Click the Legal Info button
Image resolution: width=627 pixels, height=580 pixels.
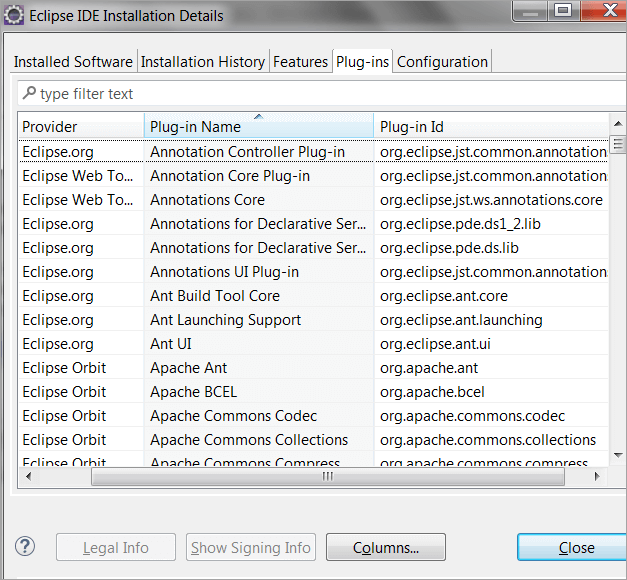[116, 547]
